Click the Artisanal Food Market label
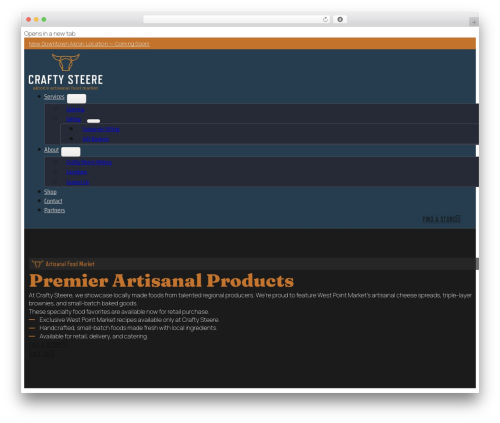Viewport: 500px width, 423px height. pos(70,264)
